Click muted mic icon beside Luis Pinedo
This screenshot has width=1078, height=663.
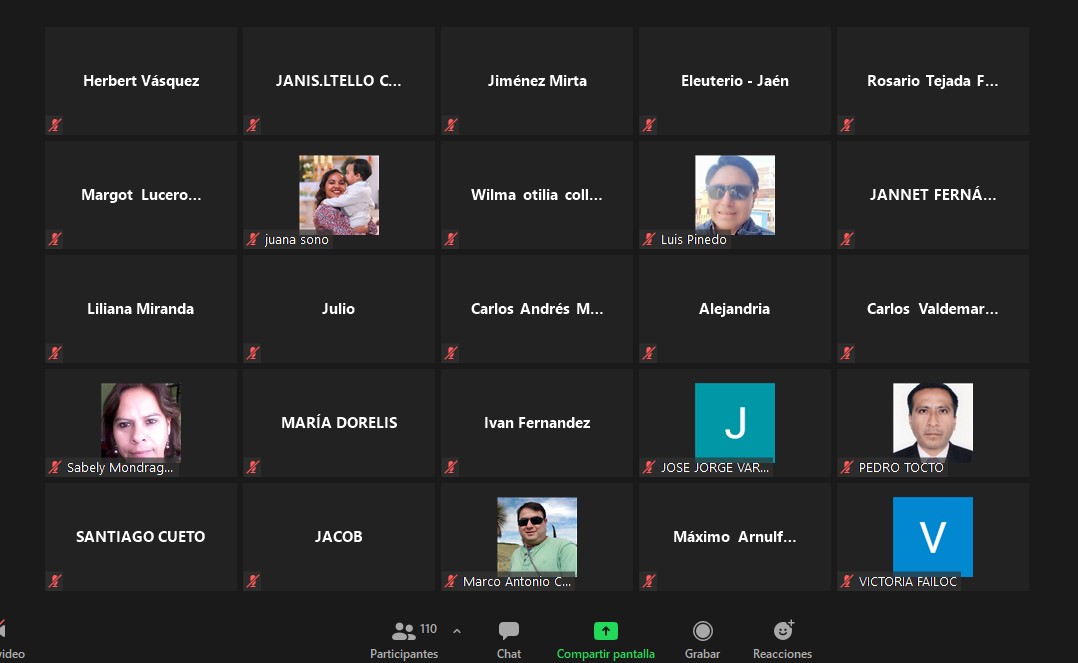650,239
